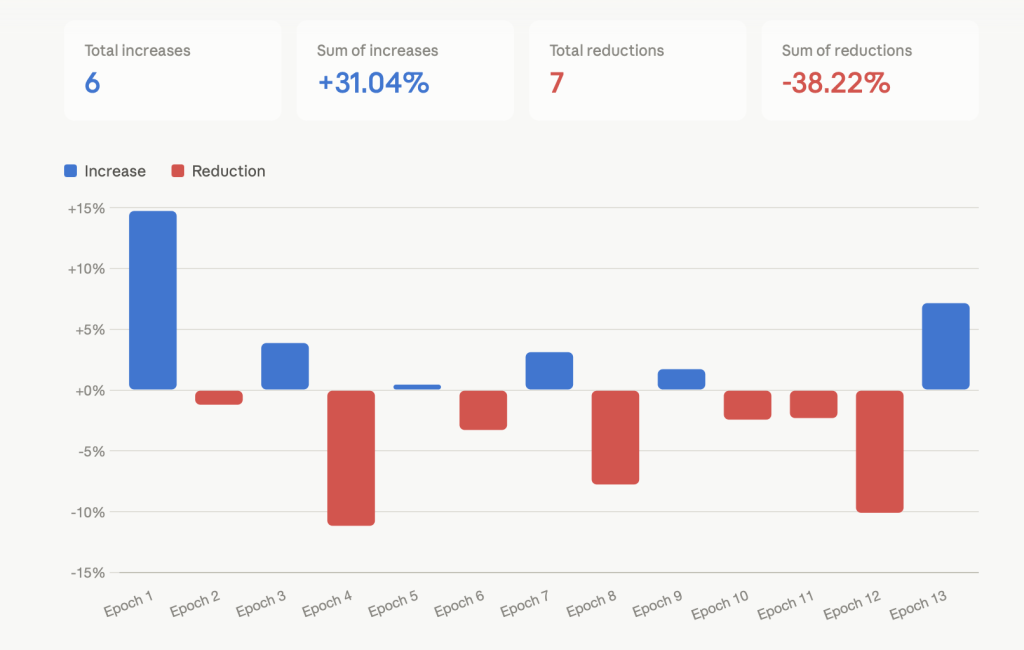Click the Epoch 1 increase bar
Image resolution: width=1024 pixels, height=650 pixels.
pos(153,300)
